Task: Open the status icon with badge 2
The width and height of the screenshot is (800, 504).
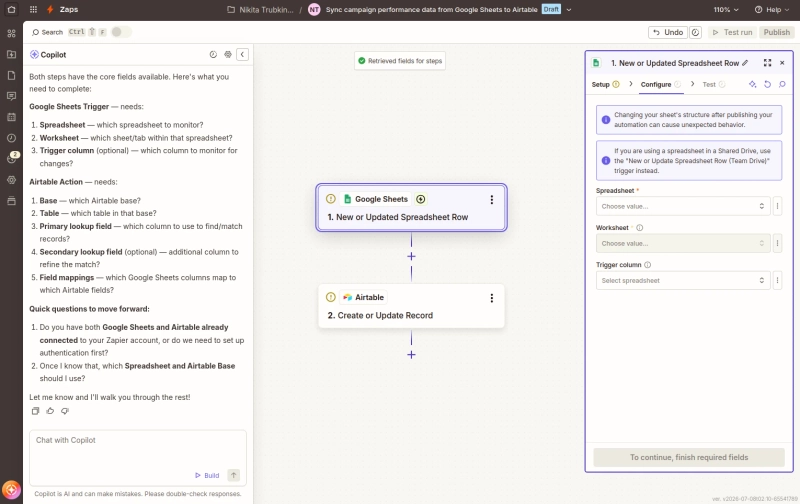Action: (x=11, y=158)
